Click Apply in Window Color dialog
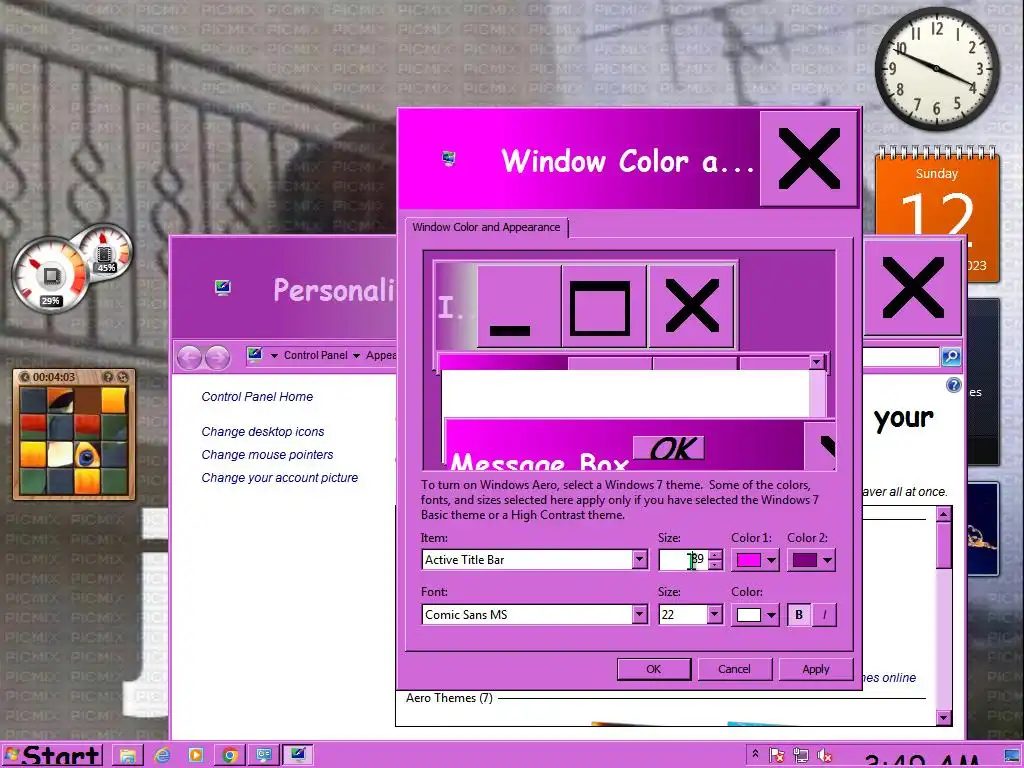The height and width of the screenshot is (768, 1024). pyautogui.click(x=816, y=669)
